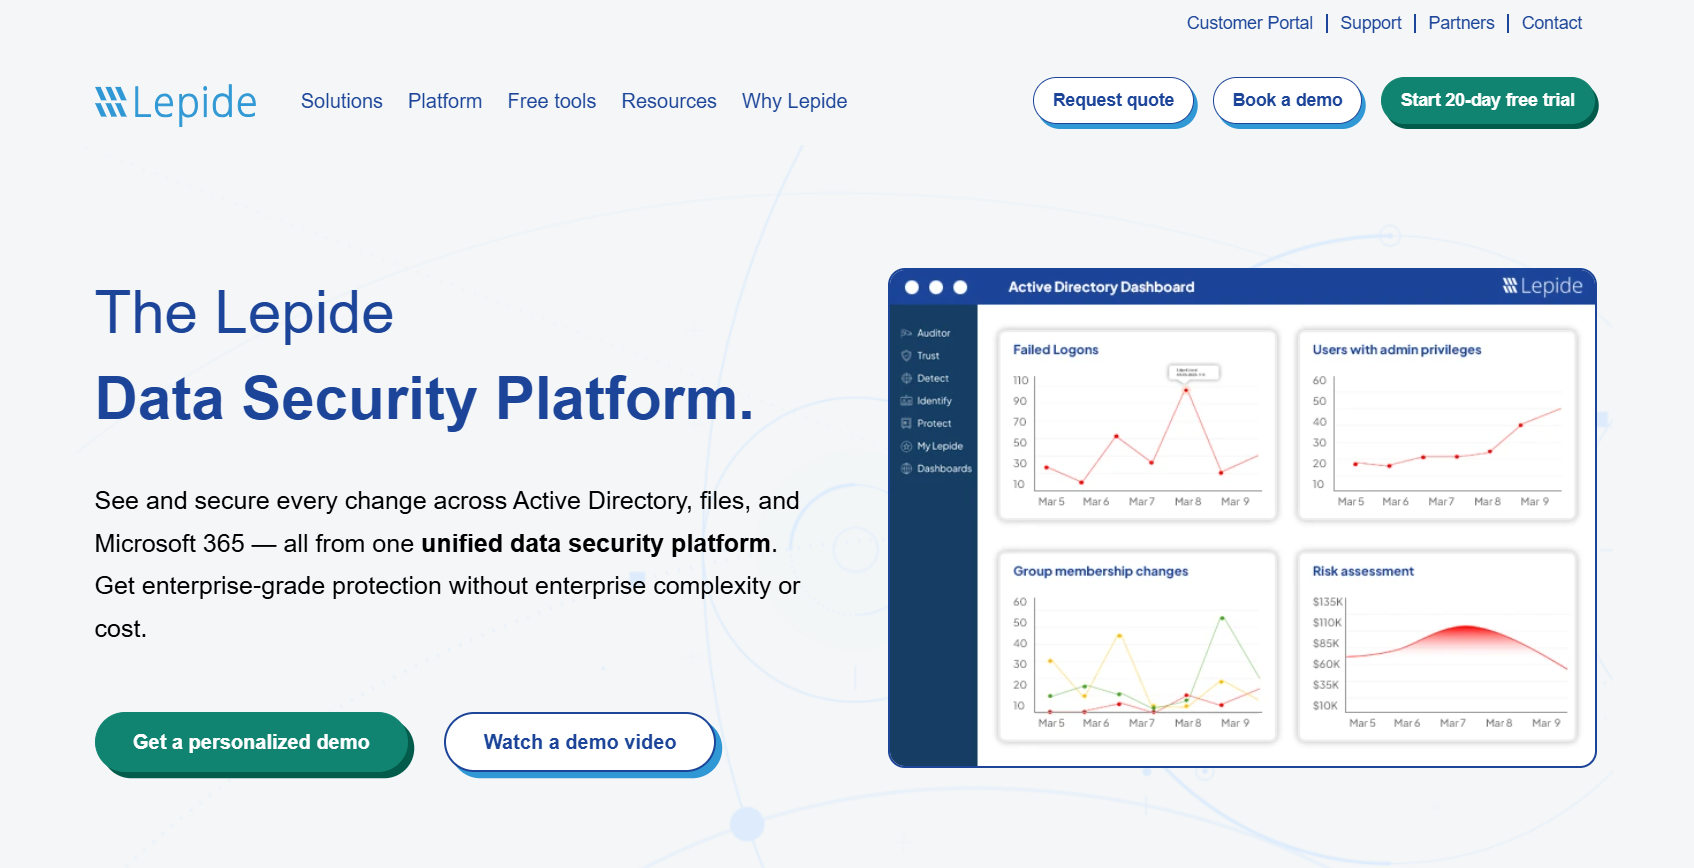This screenshot has height=868, width=1694.
Task: Open the Platform navigation menu
Action: click(445, 101)
